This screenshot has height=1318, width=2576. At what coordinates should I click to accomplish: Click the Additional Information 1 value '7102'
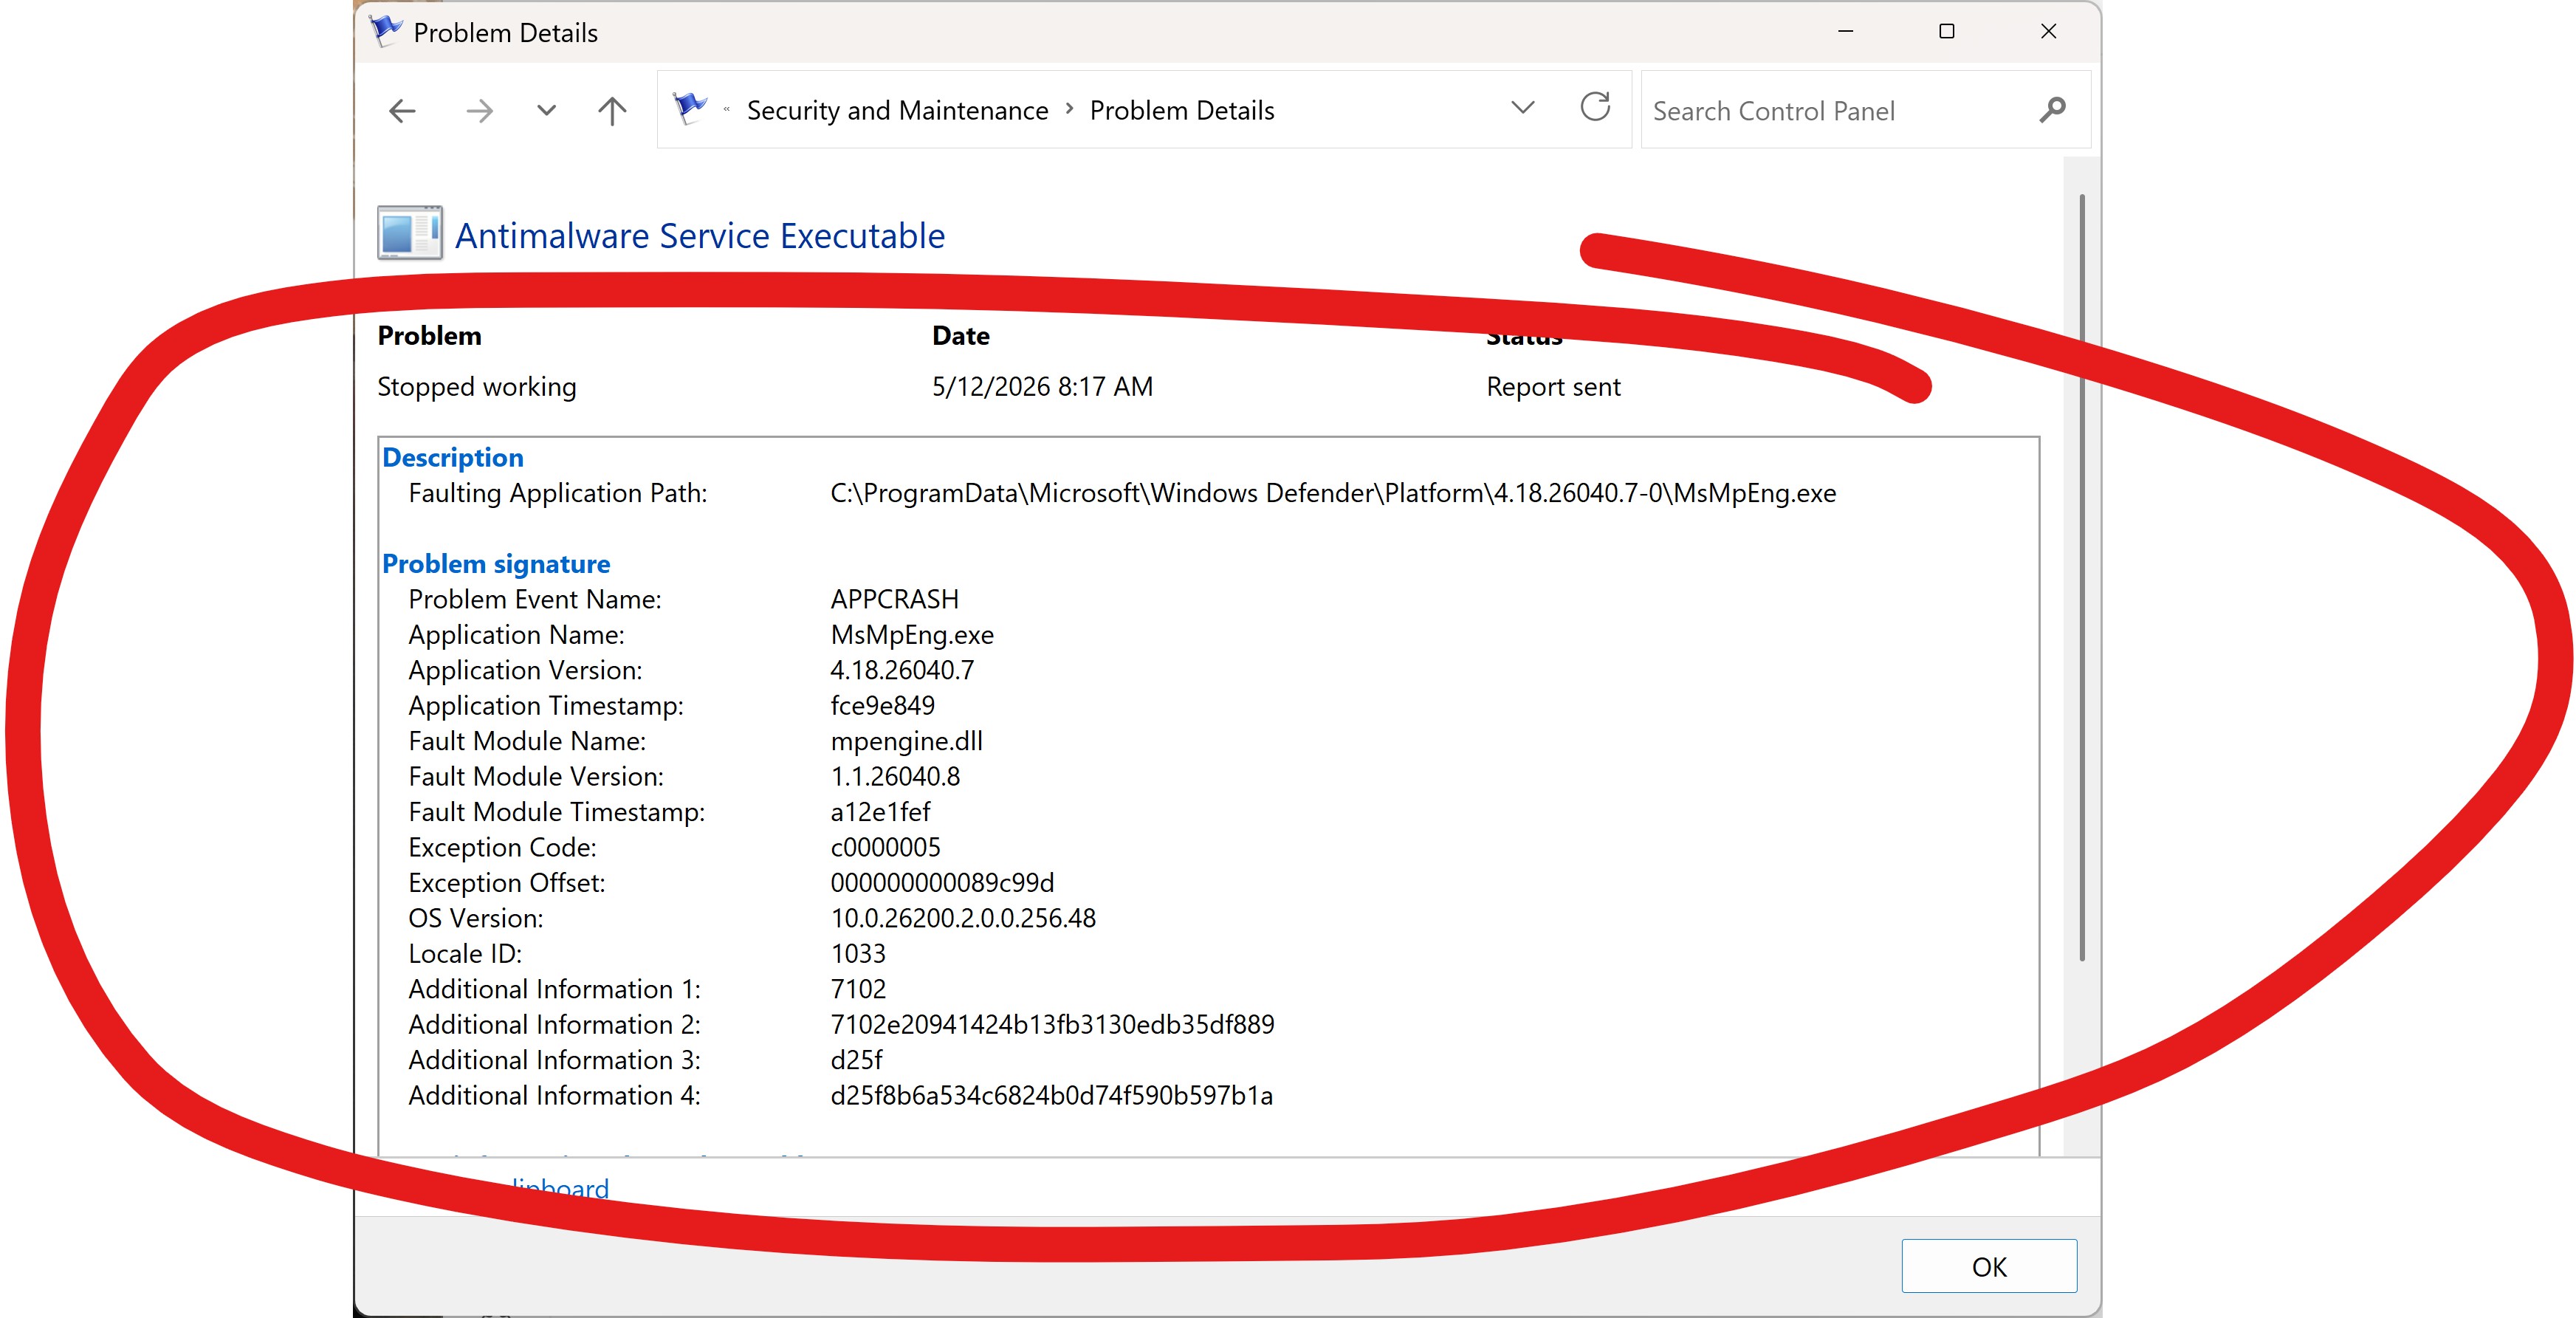click(858, 989)
